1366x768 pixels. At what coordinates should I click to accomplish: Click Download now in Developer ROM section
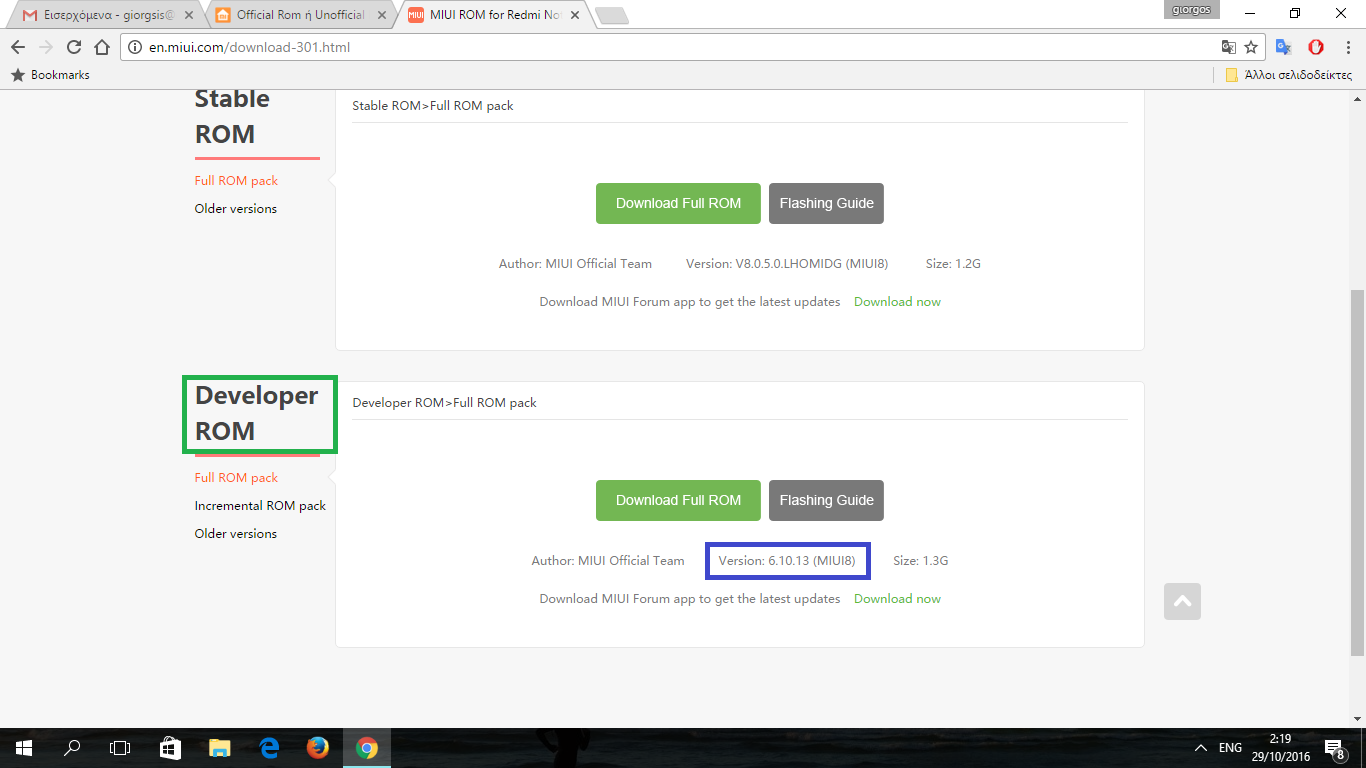(x=897, y=599)
